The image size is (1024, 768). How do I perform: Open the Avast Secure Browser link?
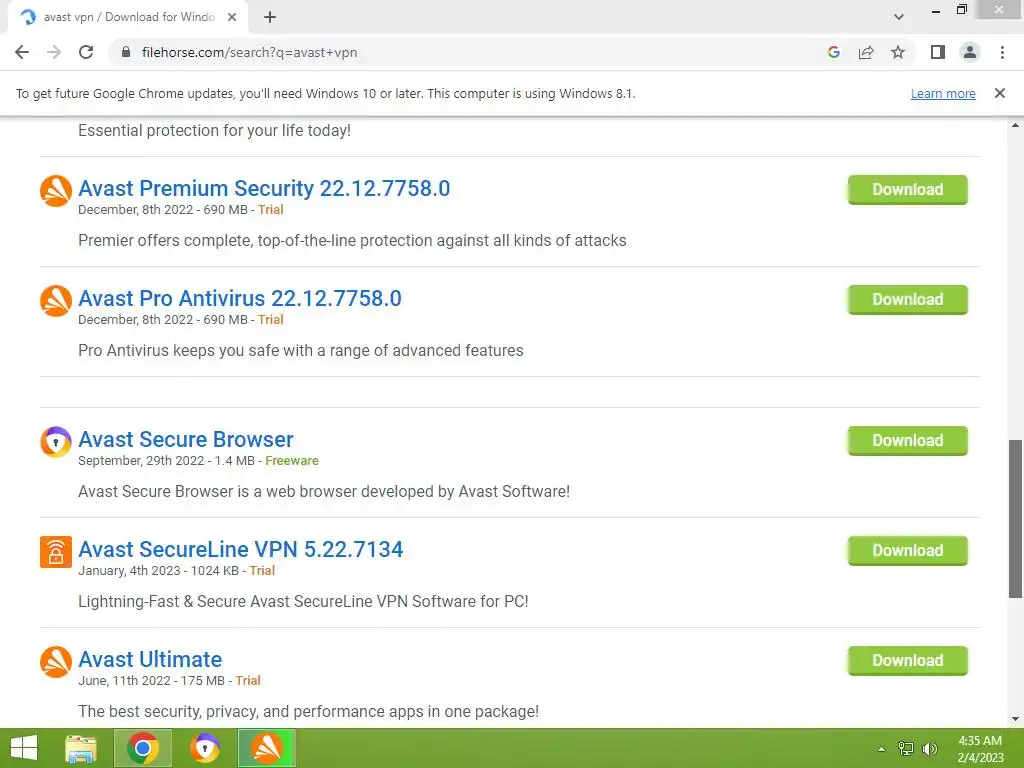(185, 439)
